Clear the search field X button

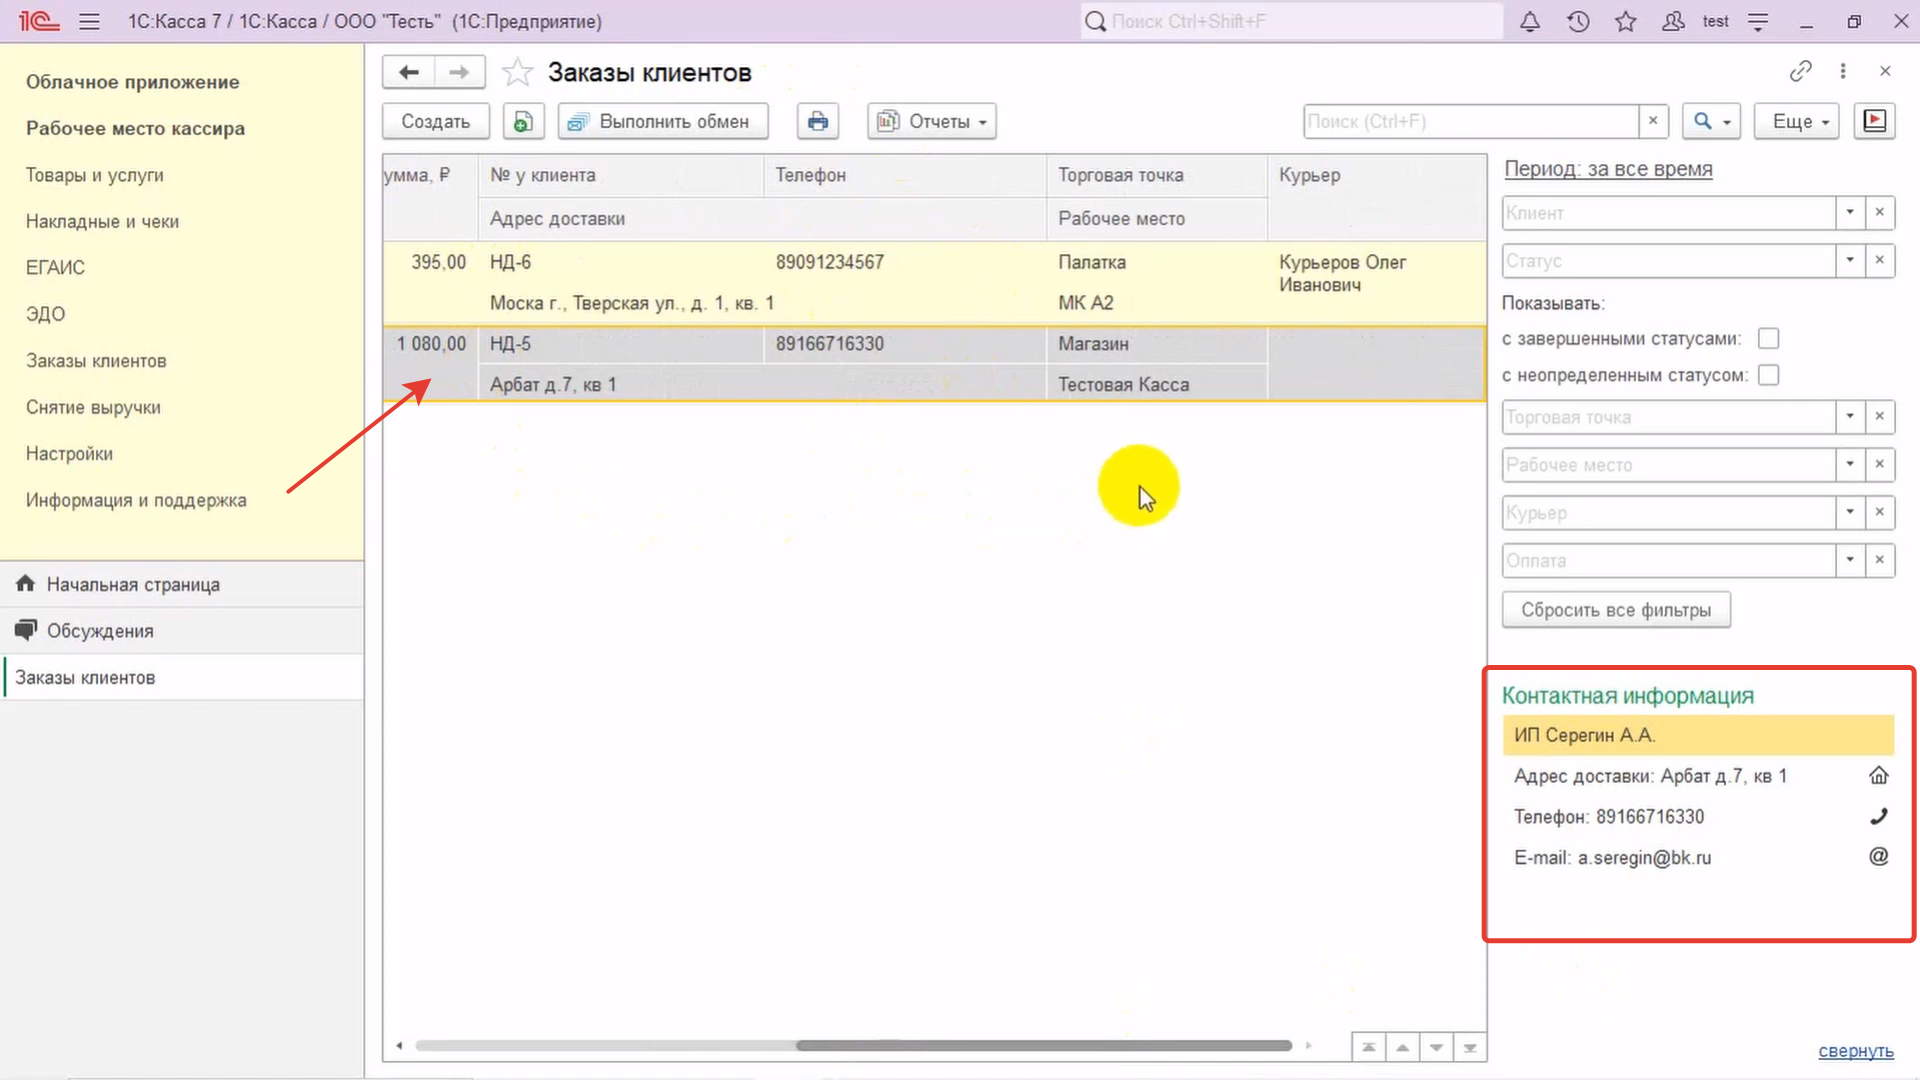(1653, 121)
